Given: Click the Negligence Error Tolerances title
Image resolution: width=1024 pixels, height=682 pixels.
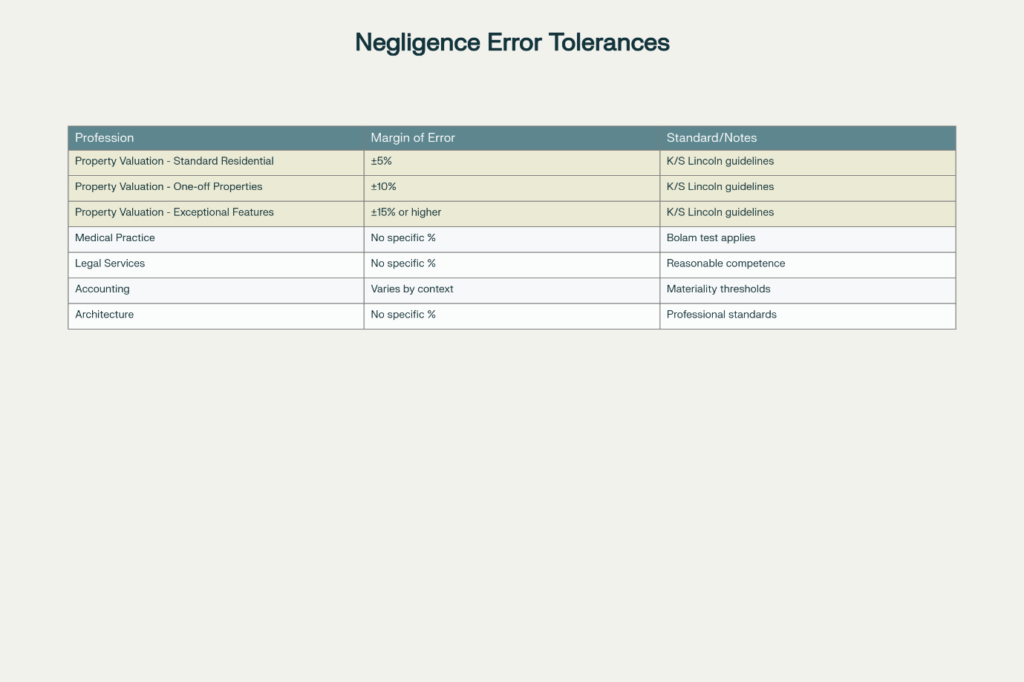Looking at the screenshot, I should coord(511,42).
